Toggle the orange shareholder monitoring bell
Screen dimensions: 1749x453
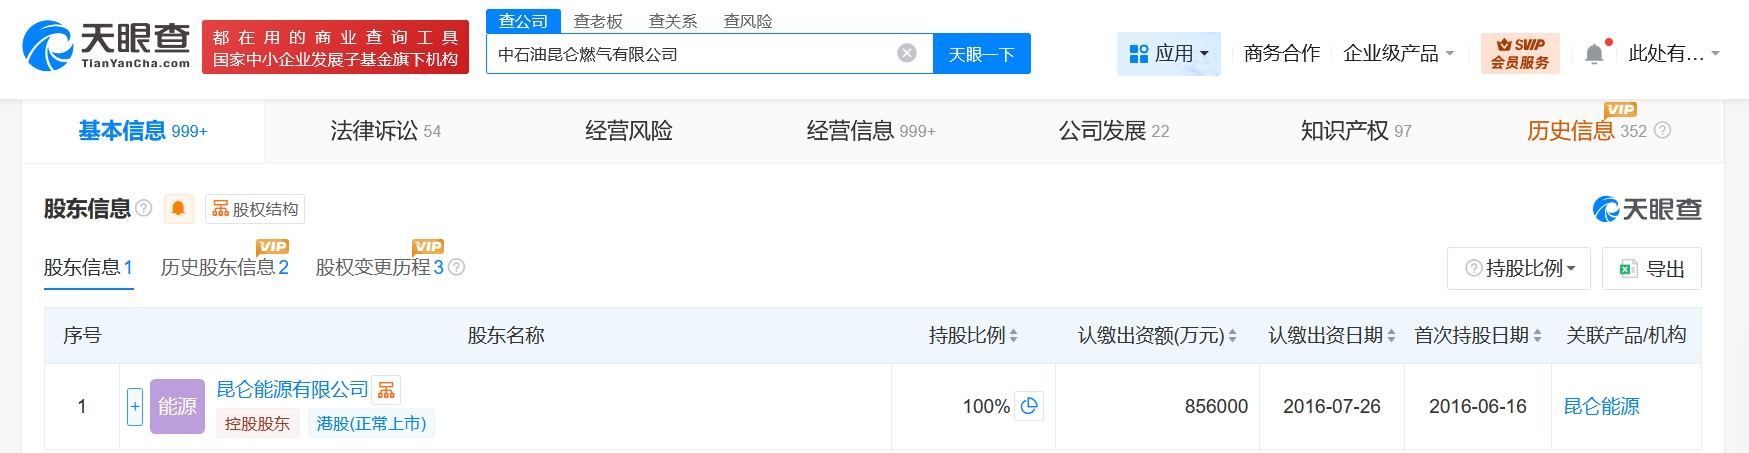click(x=178, y=208)
